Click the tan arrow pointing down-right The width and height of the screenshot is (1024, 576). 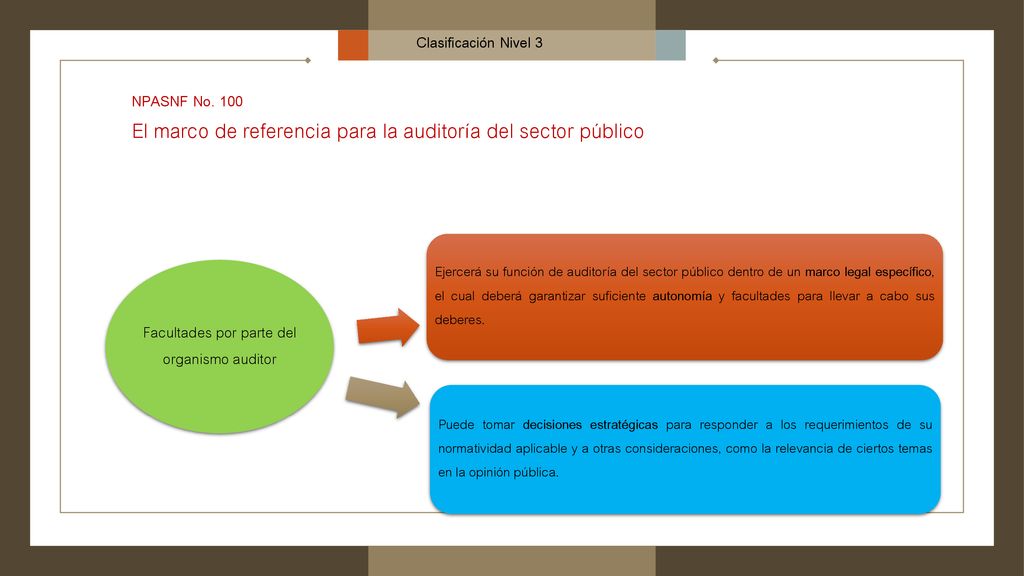(x=383, y=396)
